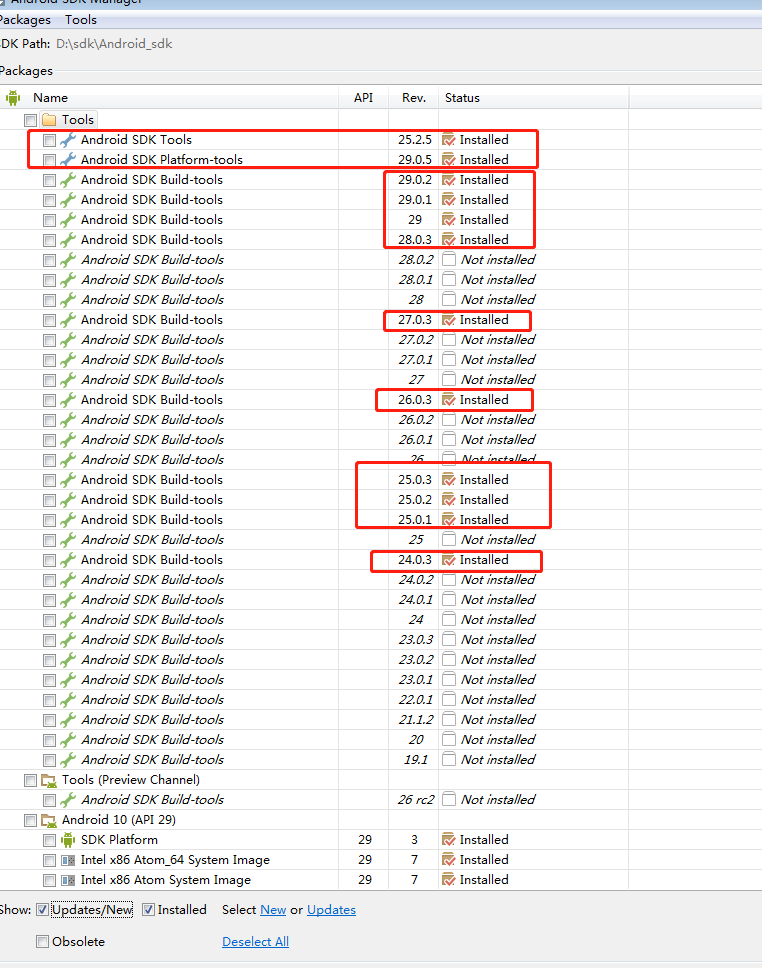Click the wrench icon beside Android SDK Platform-tools

[x=68, y=160]
